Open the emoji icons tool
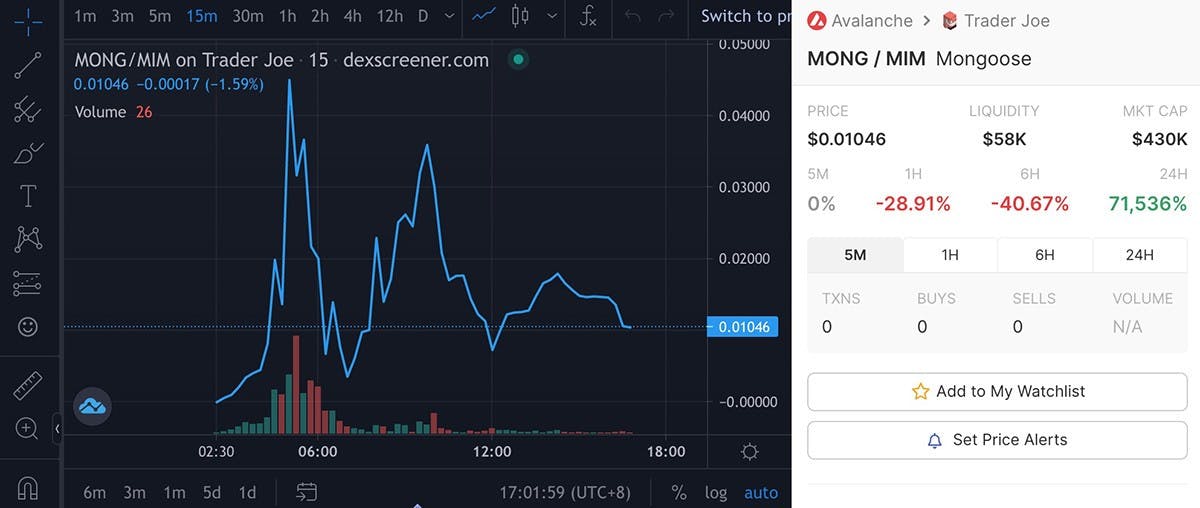This screenshot has height=508, width=1200. coord(28,326)
